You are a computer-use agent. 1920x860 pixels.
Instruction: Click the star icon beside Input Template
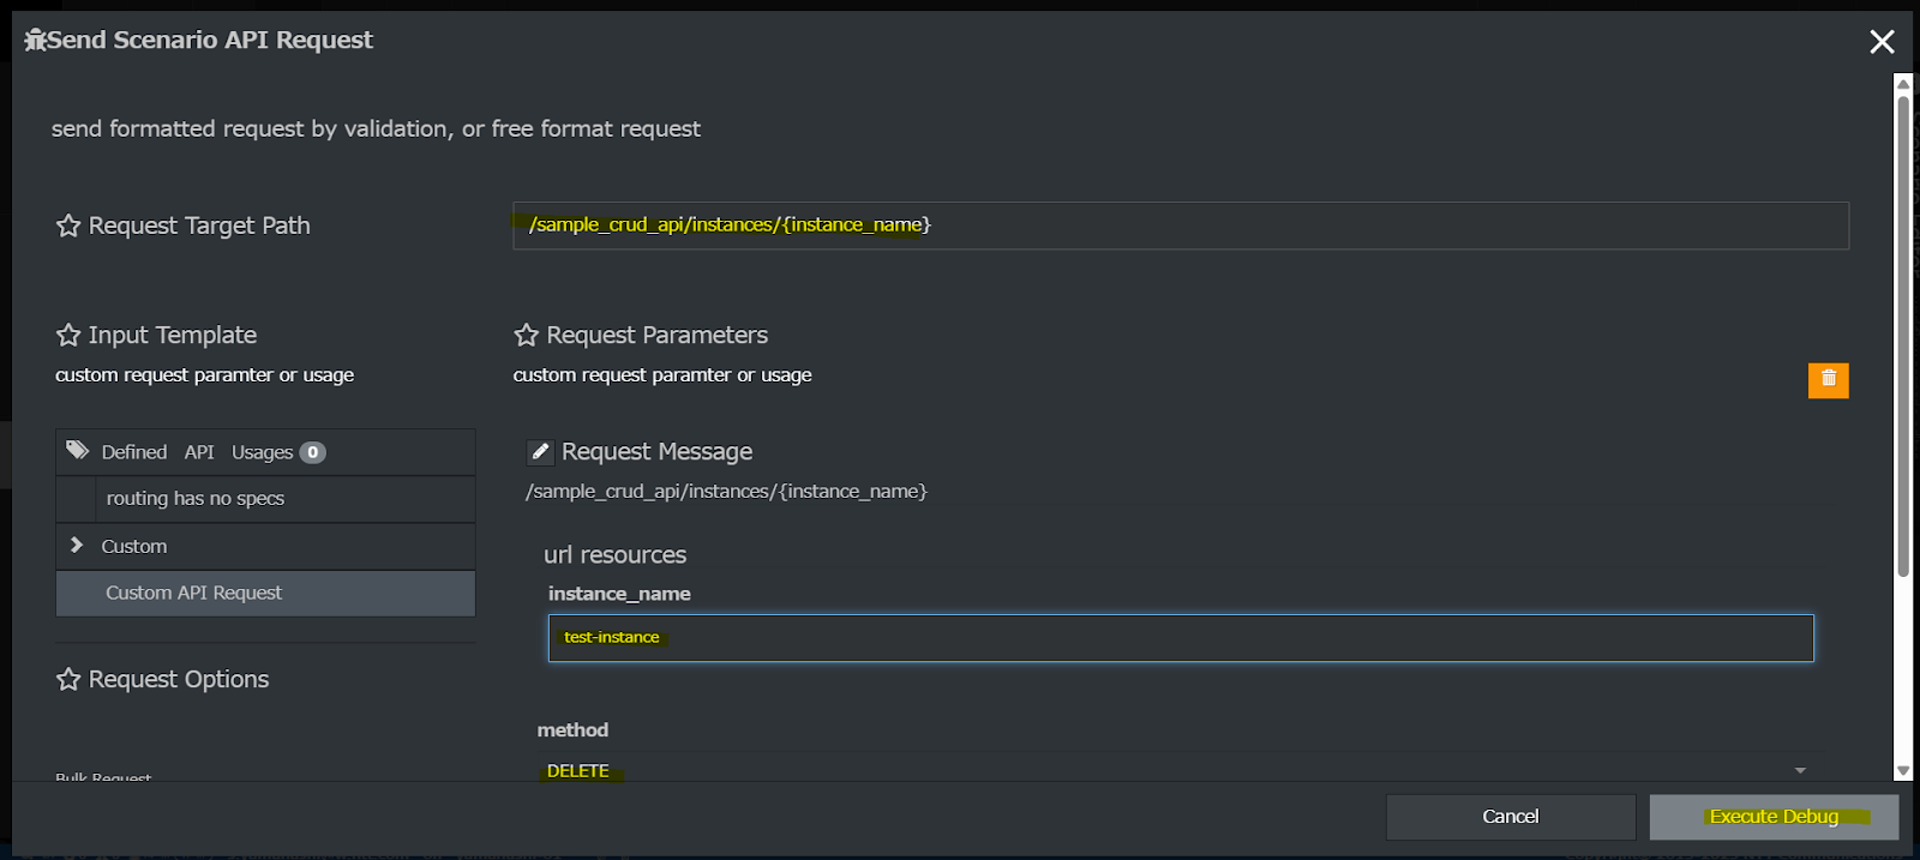[x=68, y=335]
